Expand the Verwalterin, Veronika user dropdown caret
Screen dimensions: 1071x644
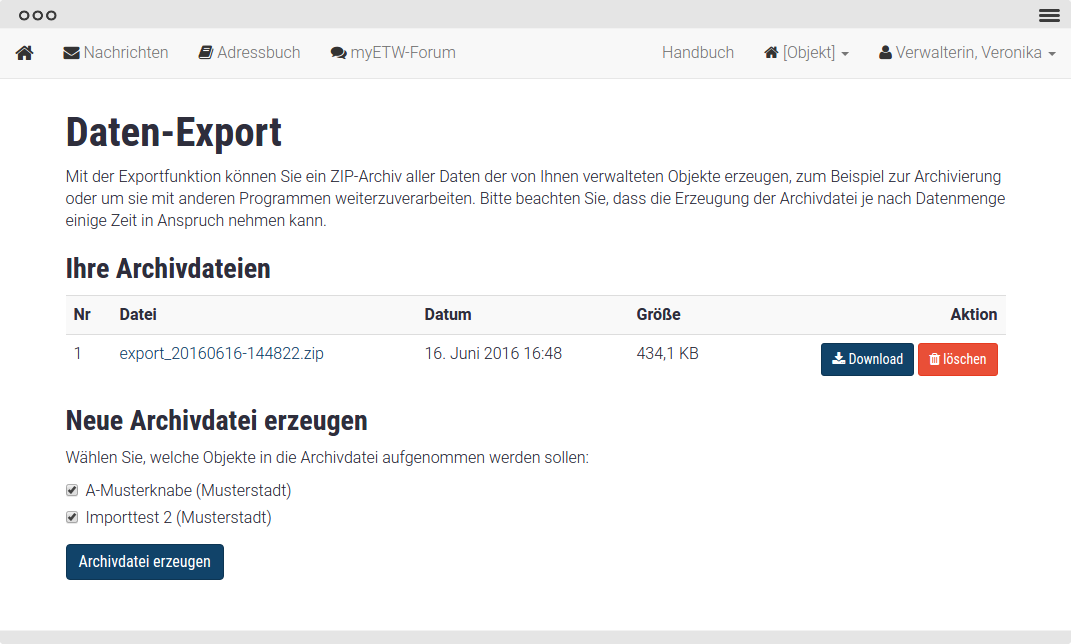(x=1052, y=54)
